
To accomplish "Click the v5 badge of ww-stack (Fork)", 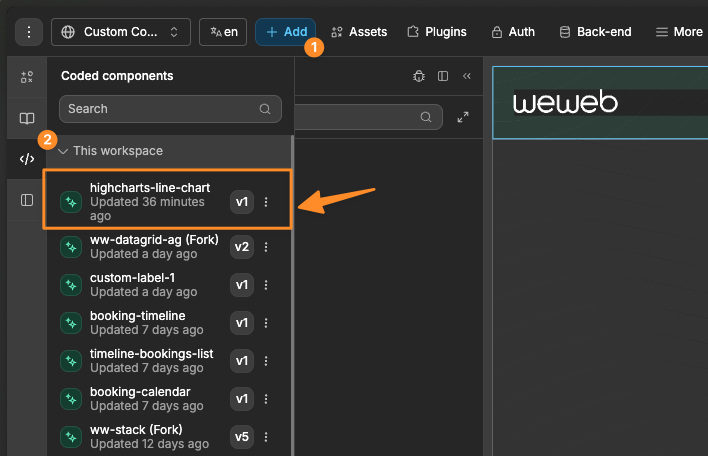I will pos(242,437).
